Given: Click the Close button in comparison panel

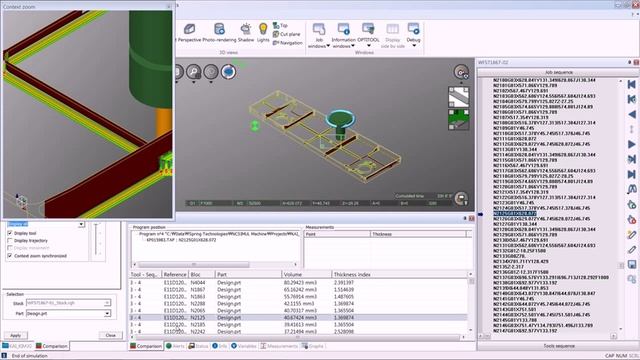Looking at the screenshot, I should tap(111, 335).
